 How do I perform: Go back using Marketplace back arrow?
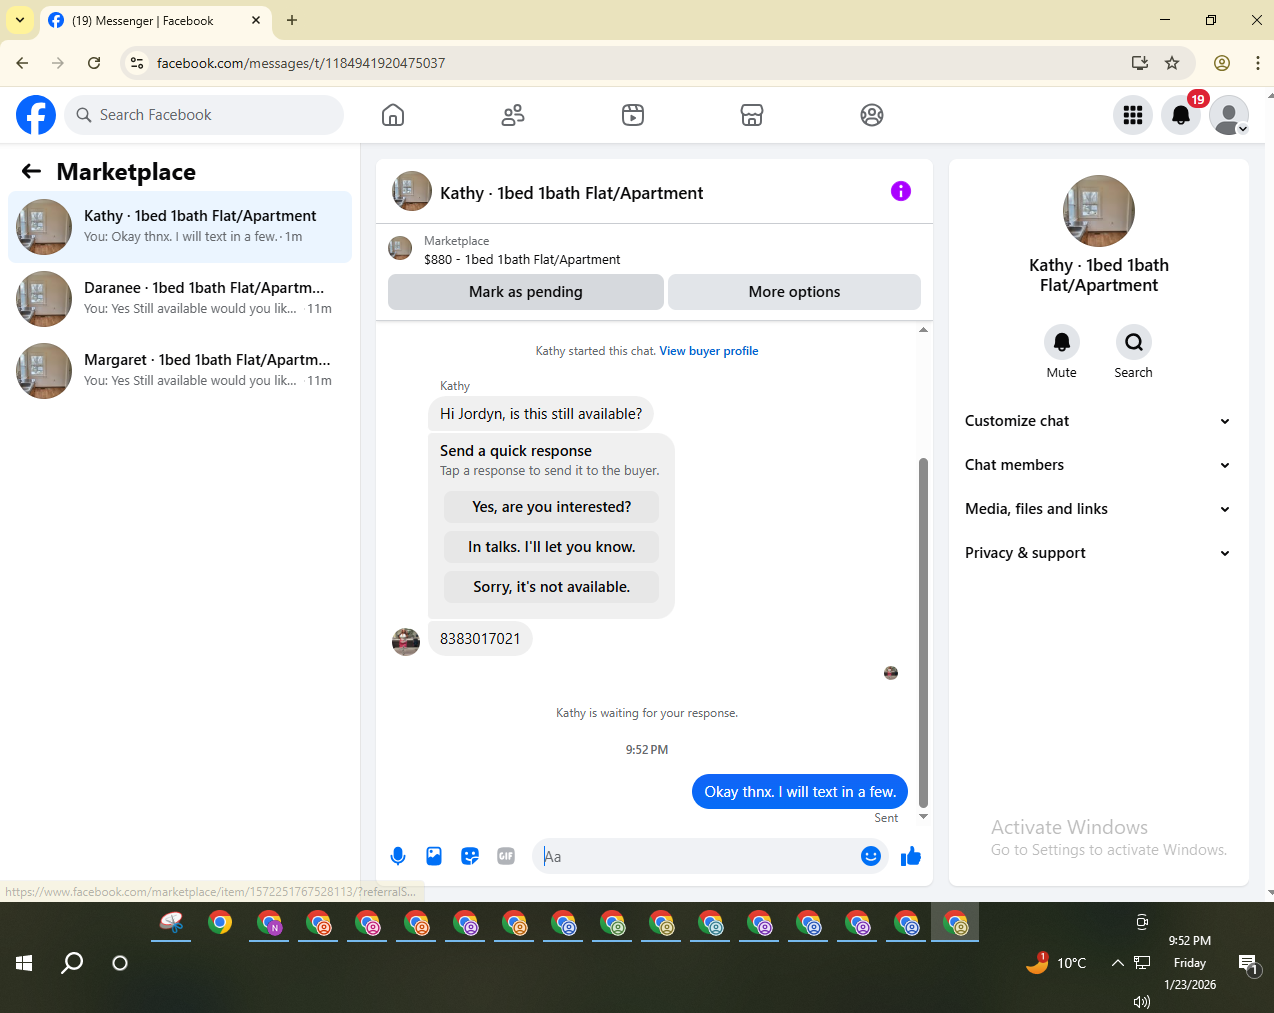[x=32, y=171]
